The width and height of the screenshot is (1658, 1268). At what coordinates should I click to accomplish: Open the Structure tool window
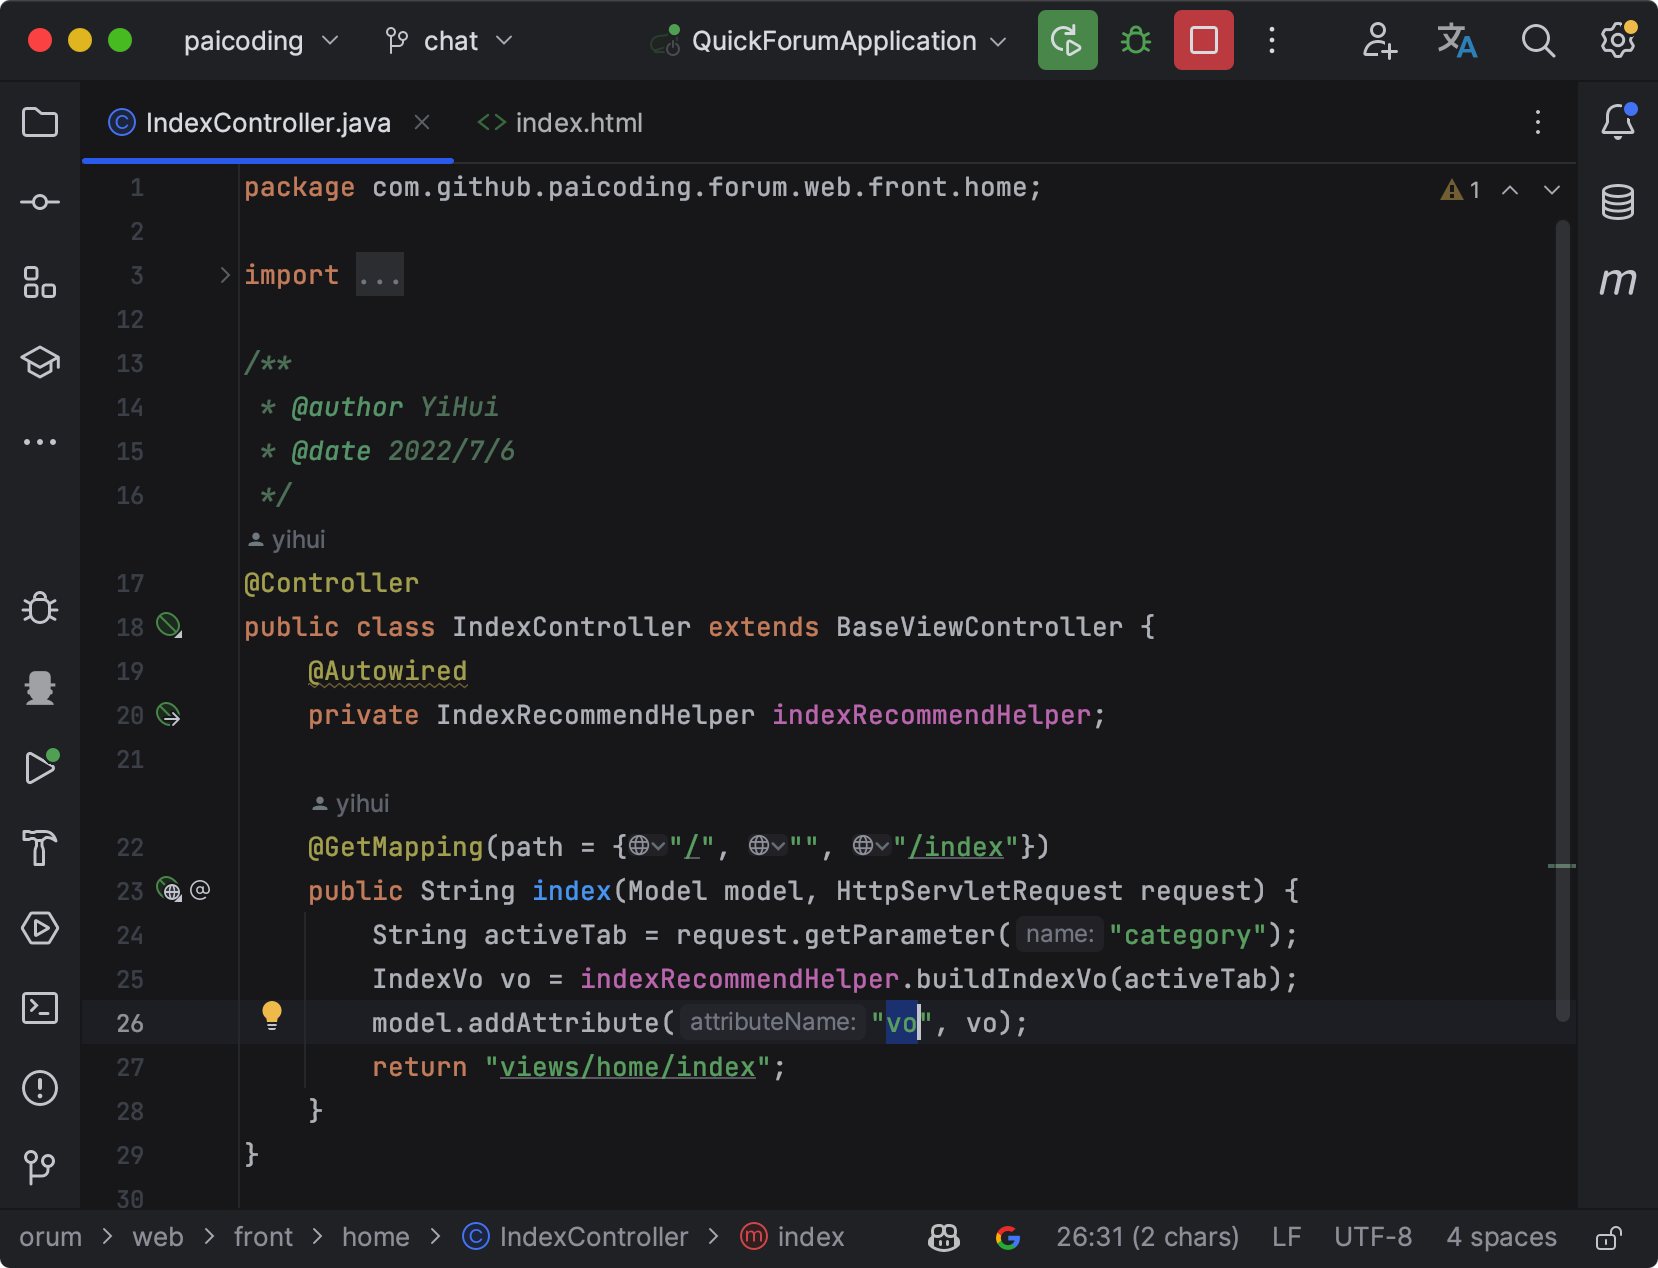(40, 283)
